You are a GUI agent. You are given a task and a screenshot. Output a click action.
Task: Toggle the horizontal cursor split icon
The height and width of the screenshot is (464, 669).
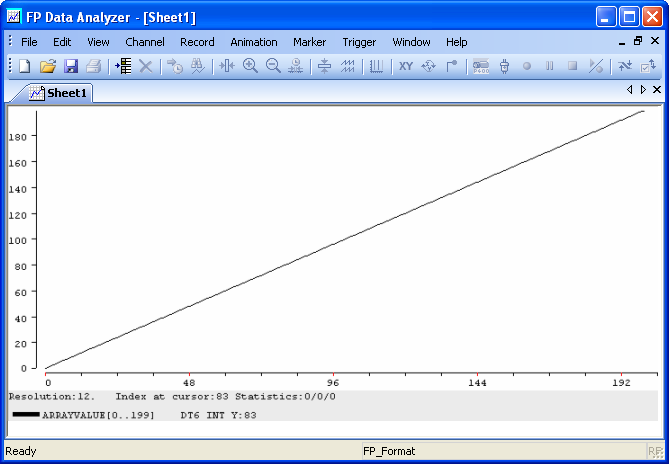[x=324, y=66]
